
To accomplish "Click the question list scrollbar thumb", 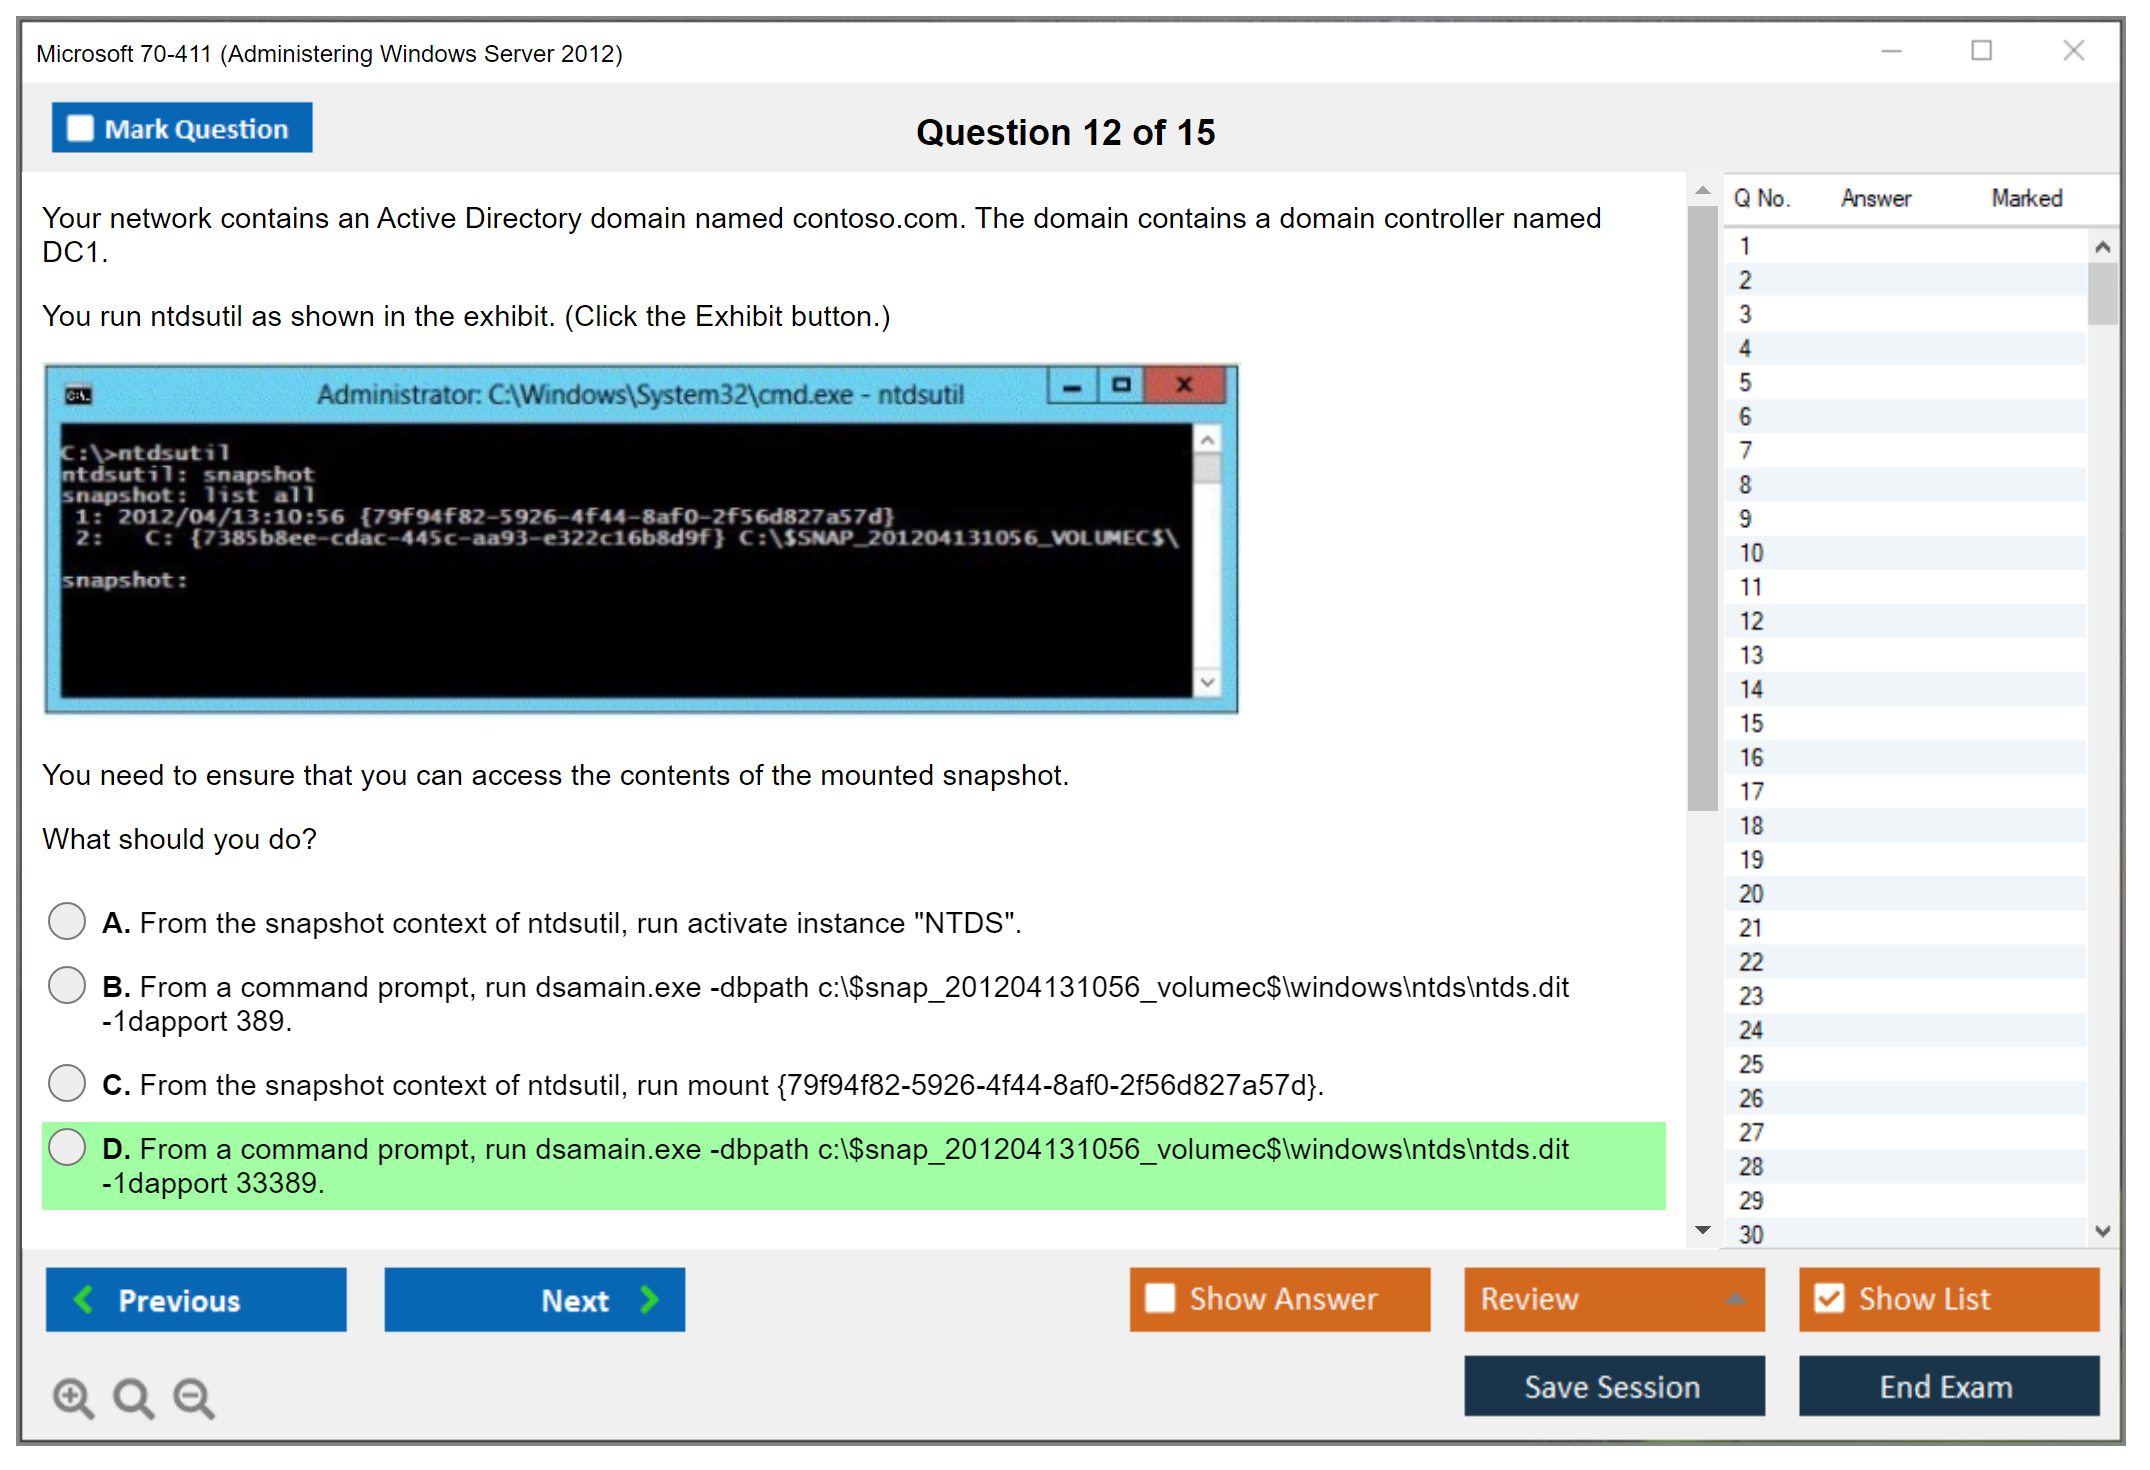I will [2102, 293].
